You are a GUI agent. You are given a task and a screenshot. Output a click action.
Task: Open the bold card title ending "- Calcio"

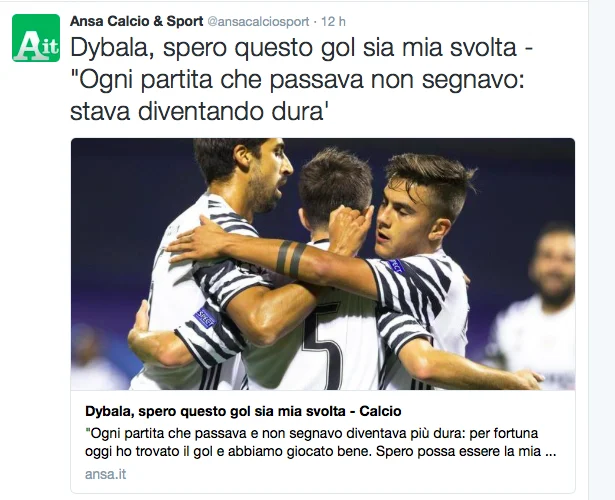pyautogui.click(x=243, y=411)
